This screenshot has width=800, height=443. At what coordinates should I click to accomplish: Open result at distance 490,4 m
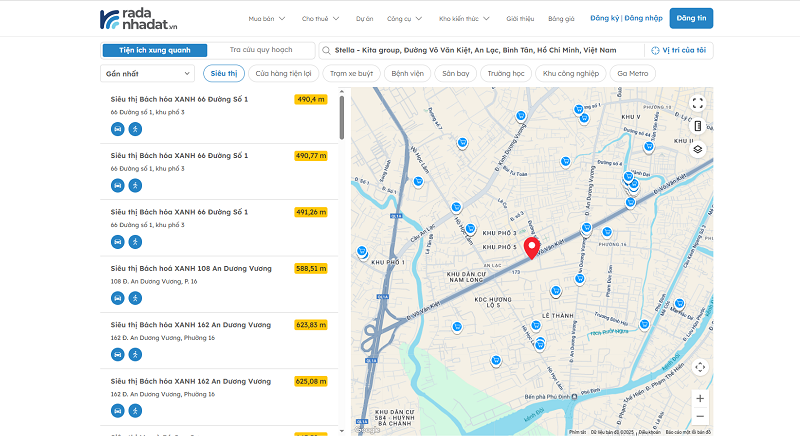219,115
